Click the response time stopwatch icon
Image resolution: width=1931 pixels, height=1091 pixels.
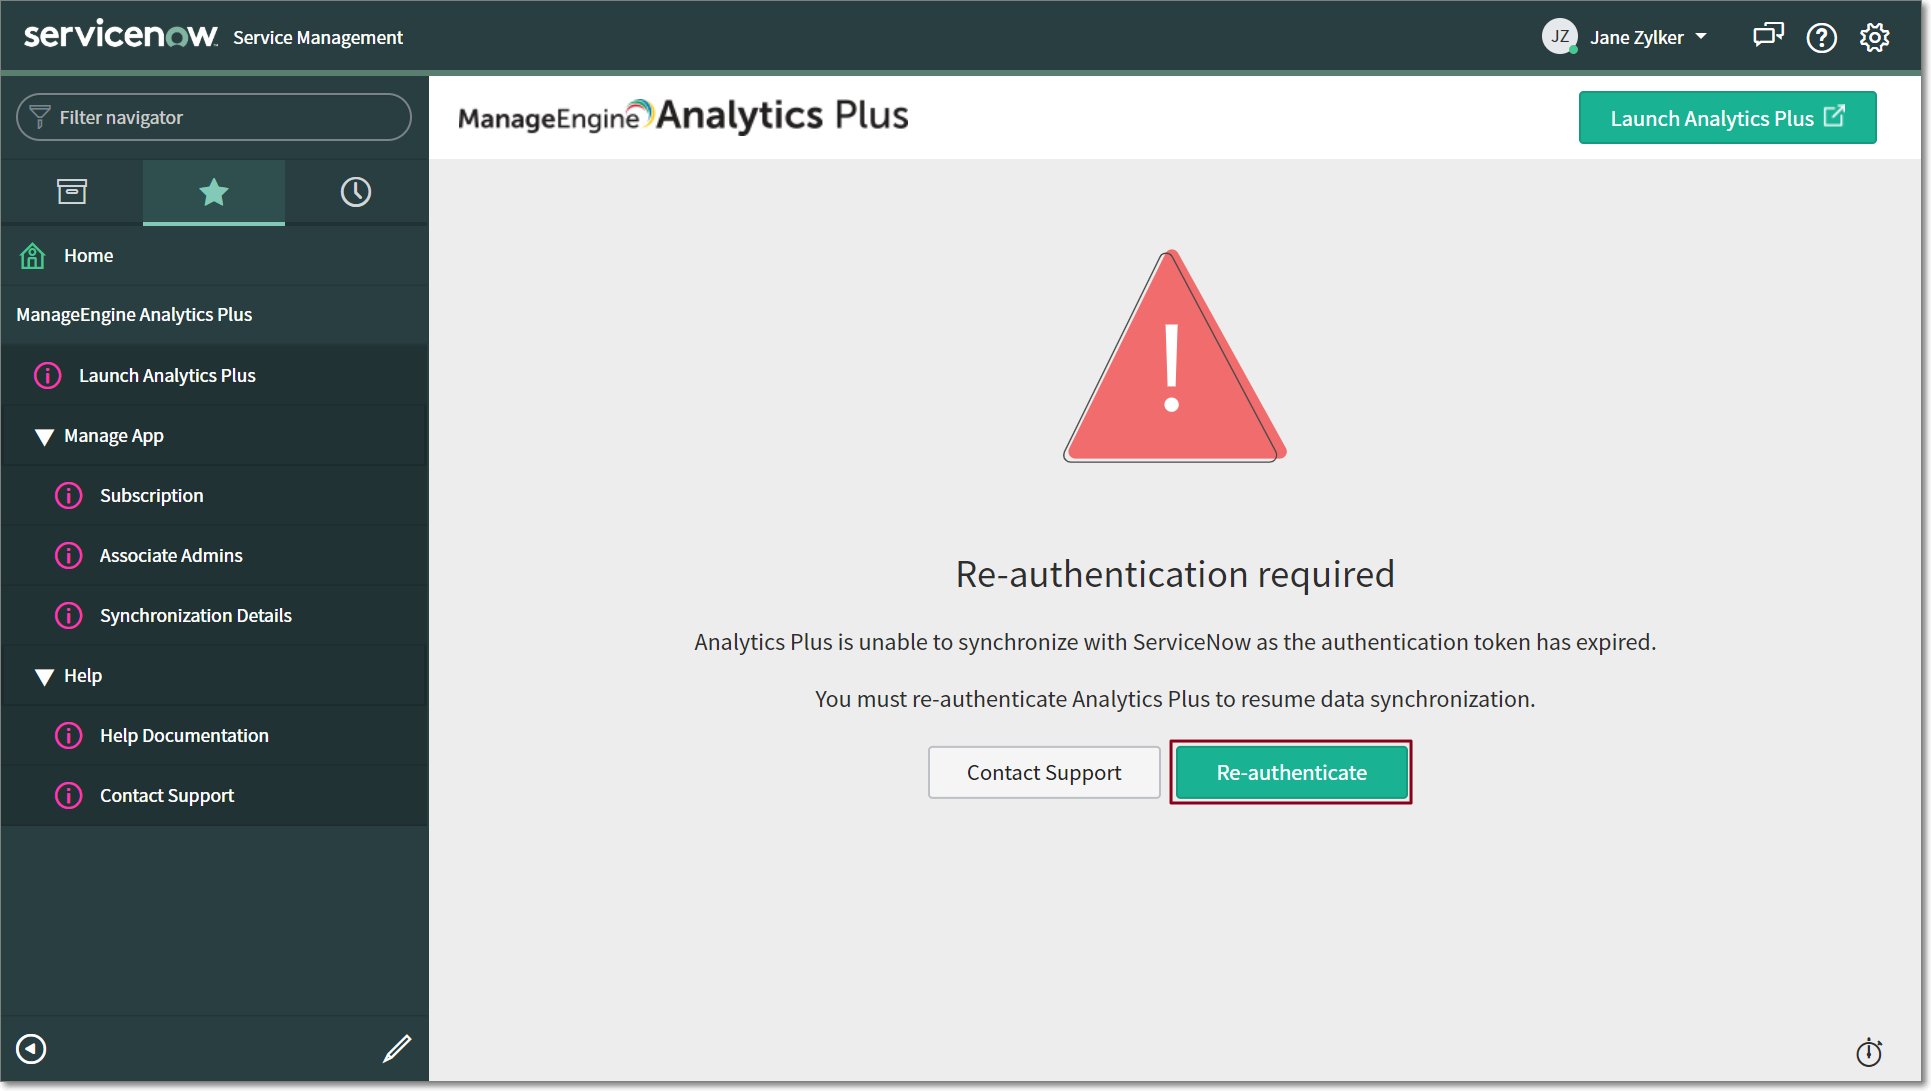pyautogui.click(x=1868, y=1052)
